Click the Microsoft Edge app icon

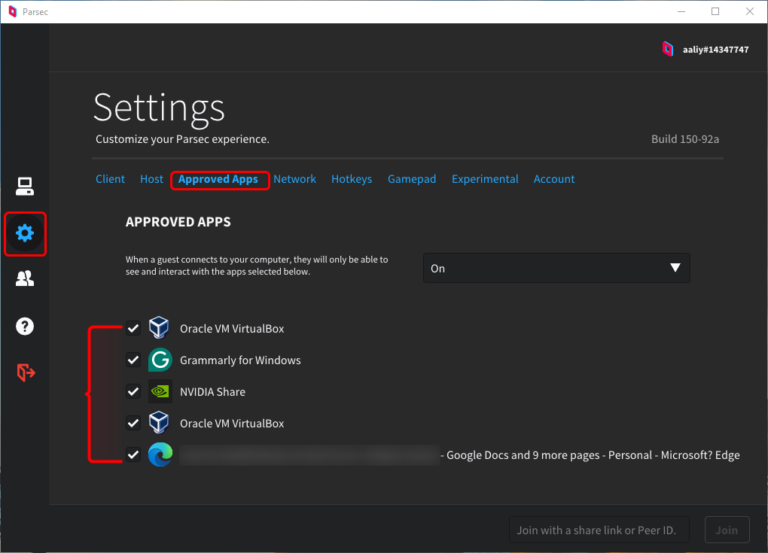(x=160, y=455)
